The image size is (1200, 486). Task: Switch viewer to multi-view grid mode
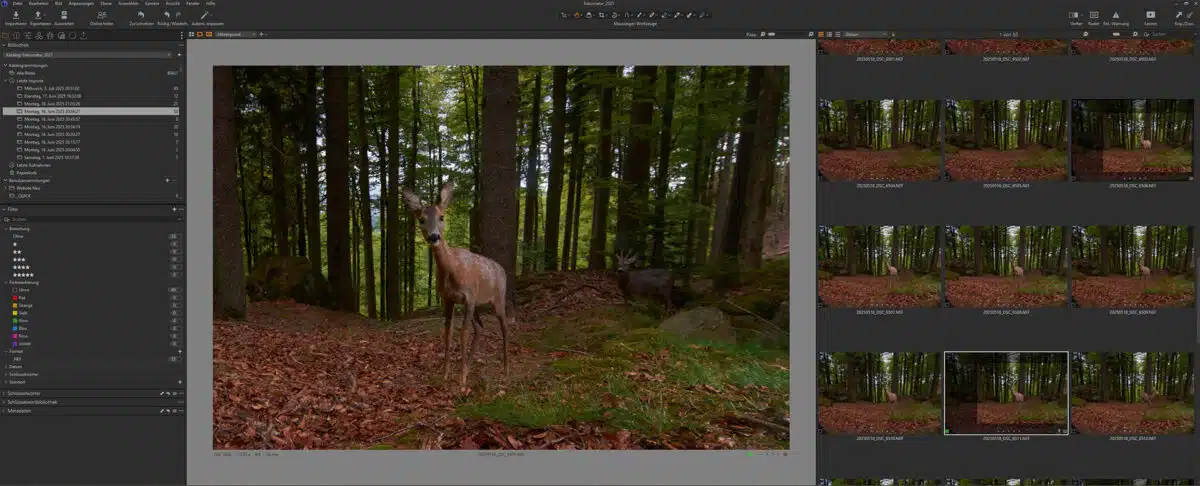point(191,34)
